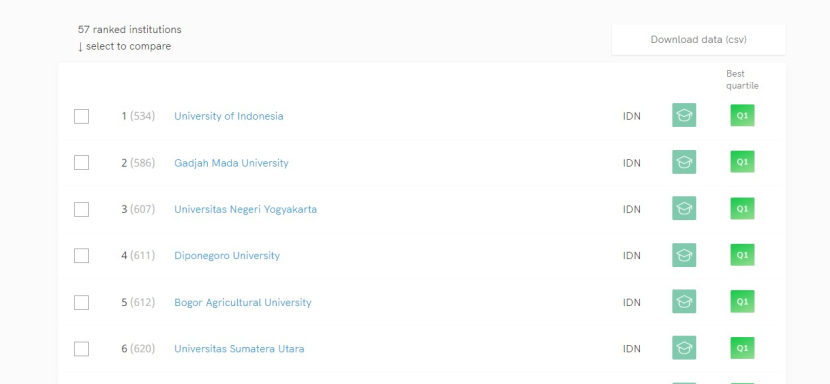Click the graduation cap icon for Diponegoro University

coord(684,255)
